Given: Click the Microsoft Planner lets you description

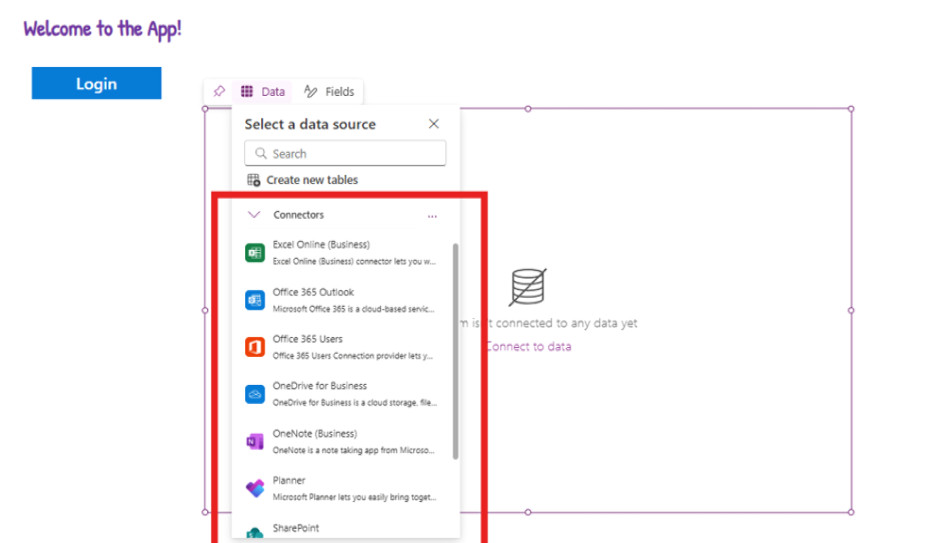Looking at the screenshot, I should pos(354,497).
